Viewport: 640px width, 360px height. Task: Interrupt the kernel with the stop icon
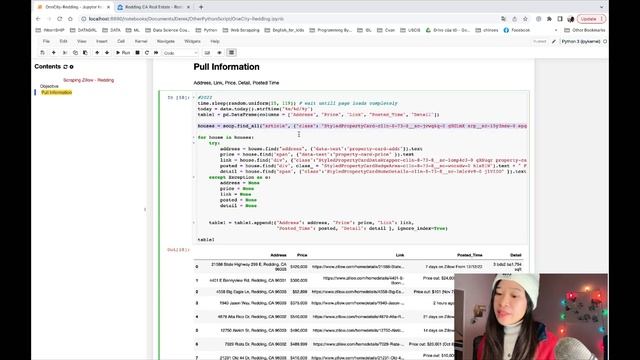pos(138,53)
